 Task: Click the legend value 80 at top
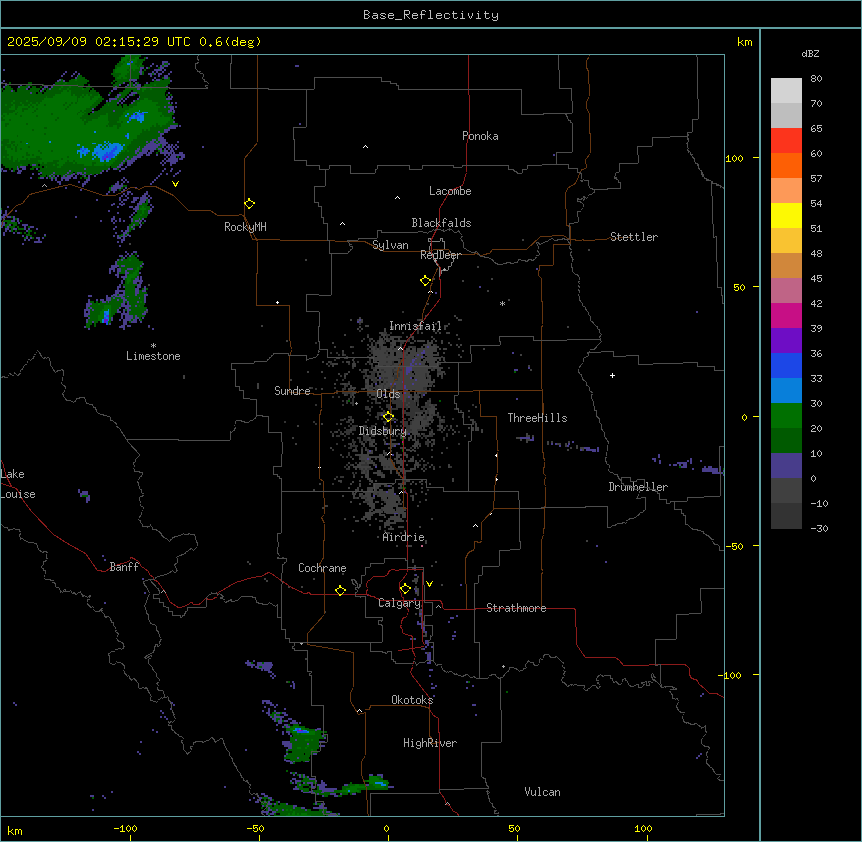[x=816, y=79]
